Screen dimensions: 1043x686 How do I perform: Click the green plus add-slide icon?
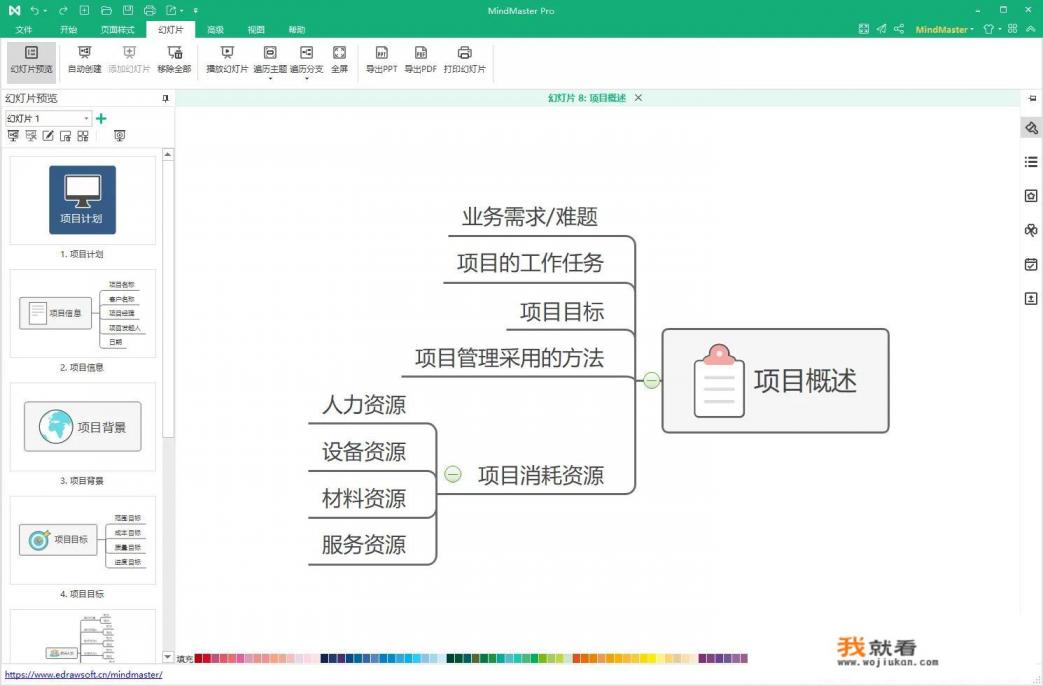[x=101, y=118]
